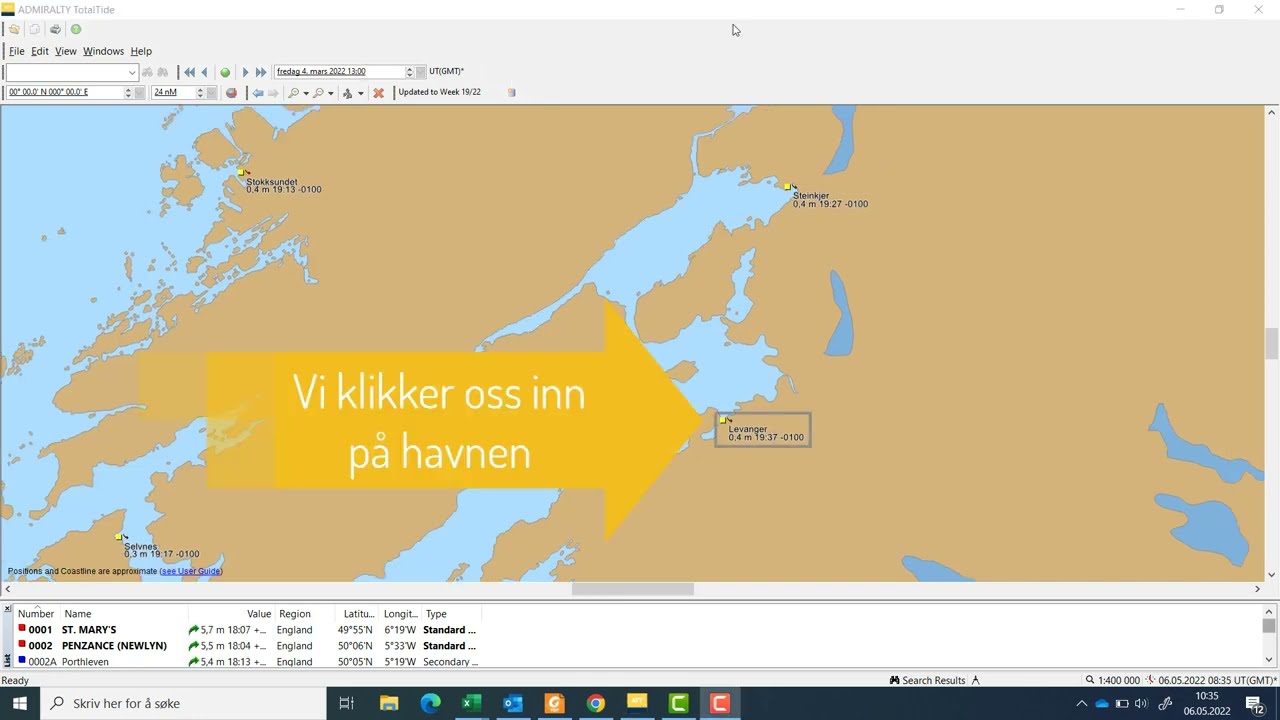Open the View menu
Viewport: 1280px width, 720px height.
[65, 51]
